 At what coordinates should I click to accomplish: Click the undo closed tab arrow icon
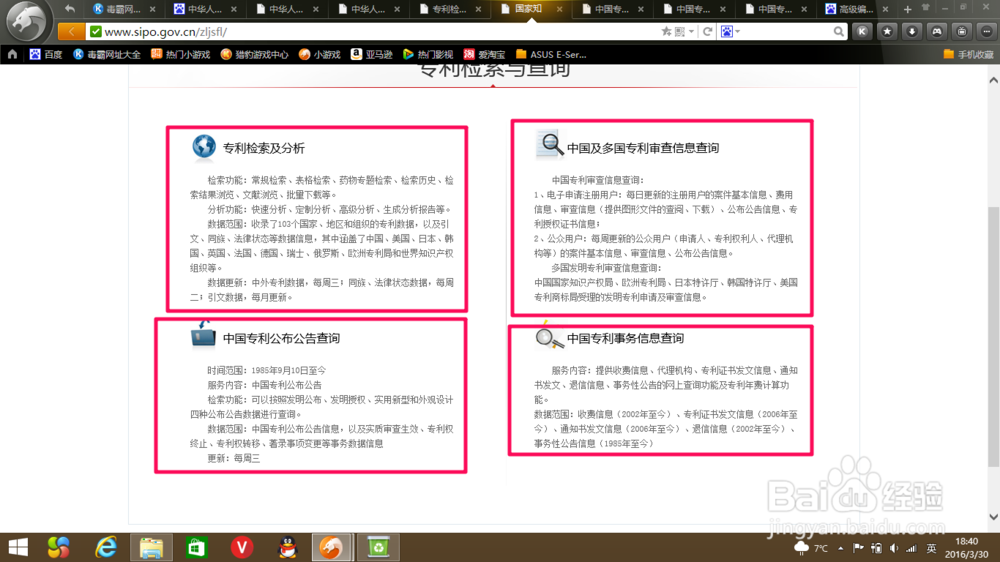tap(70, 9)
